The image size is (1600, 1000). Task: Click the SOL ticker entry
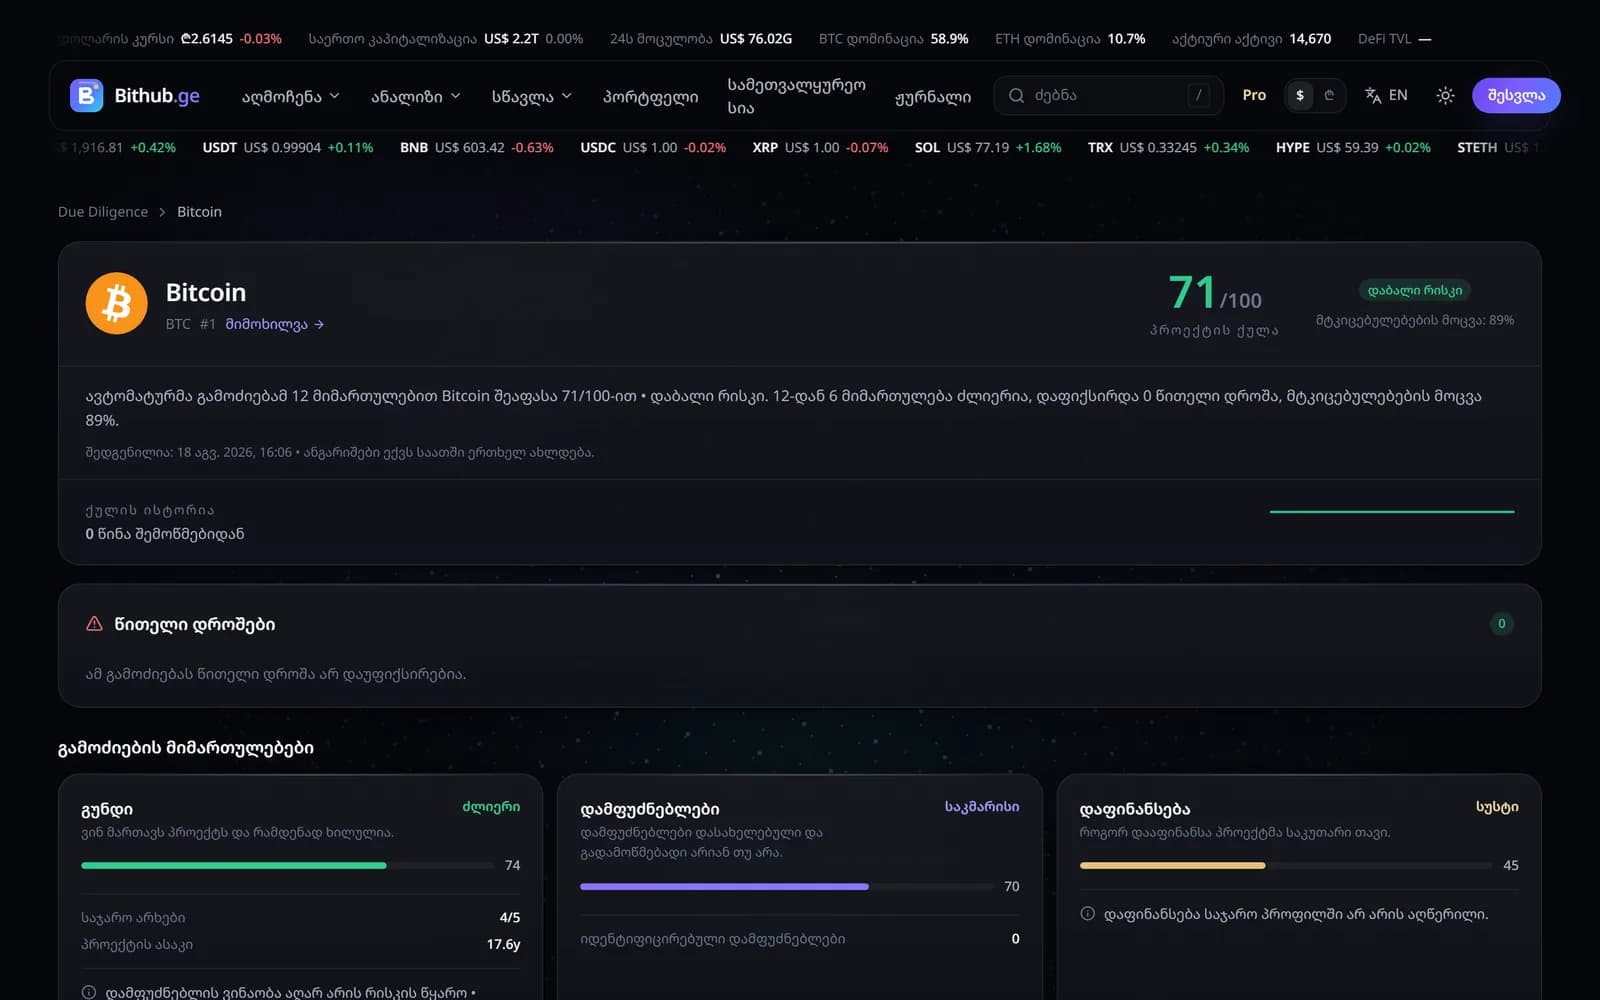point(988,147)
